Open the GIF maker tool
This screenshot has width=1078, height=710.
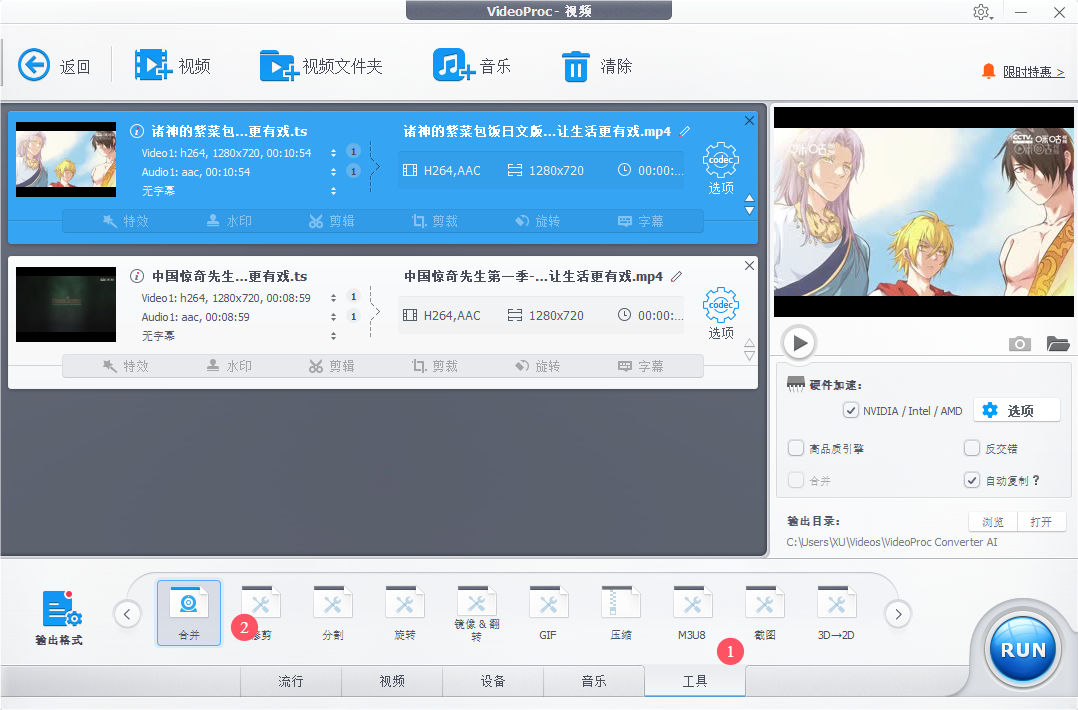[x=548, y=612]
